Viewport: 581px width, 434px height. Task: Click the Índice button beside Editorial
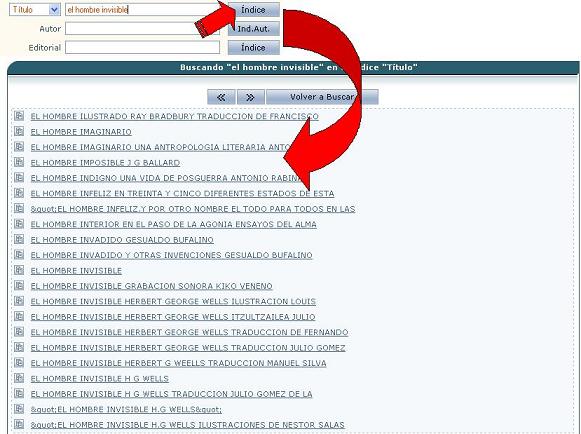click(254, 47)
